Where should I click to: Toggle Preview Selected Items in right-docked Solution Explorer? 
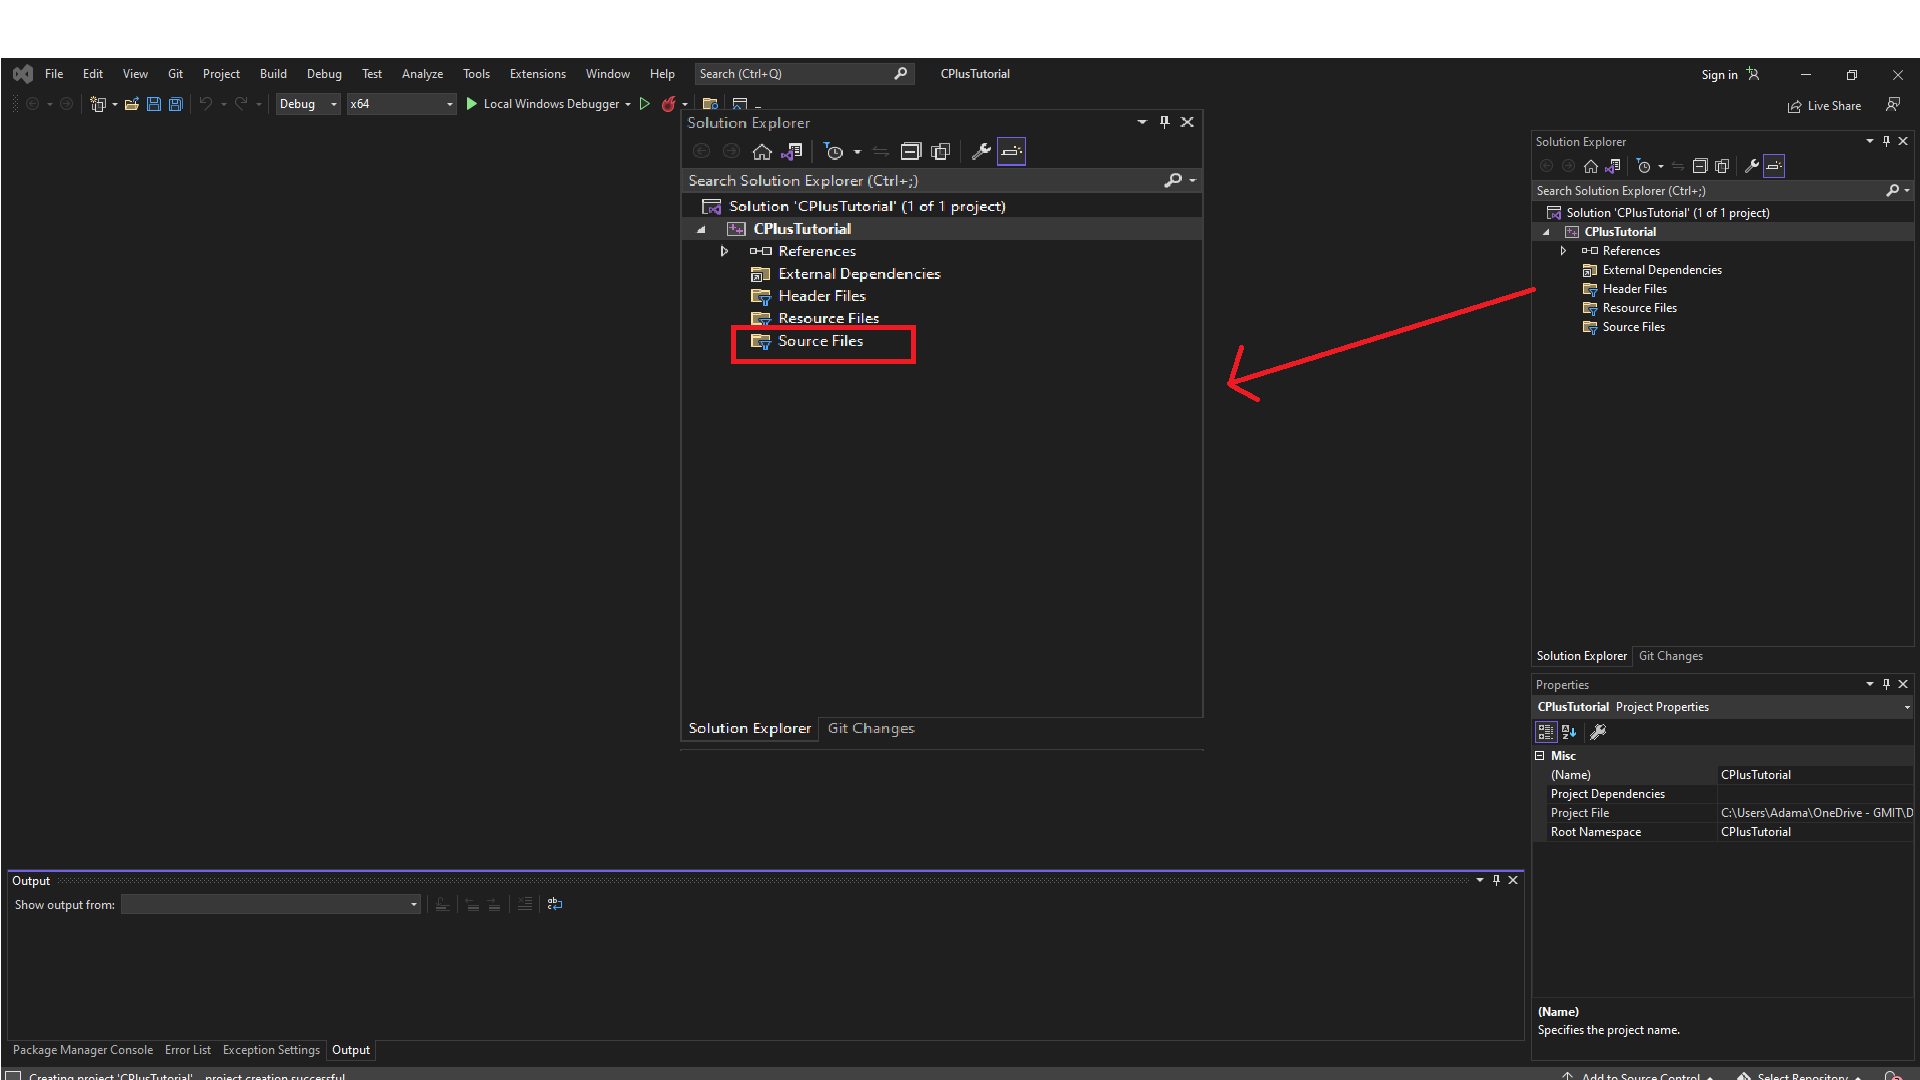(1774, 166)
